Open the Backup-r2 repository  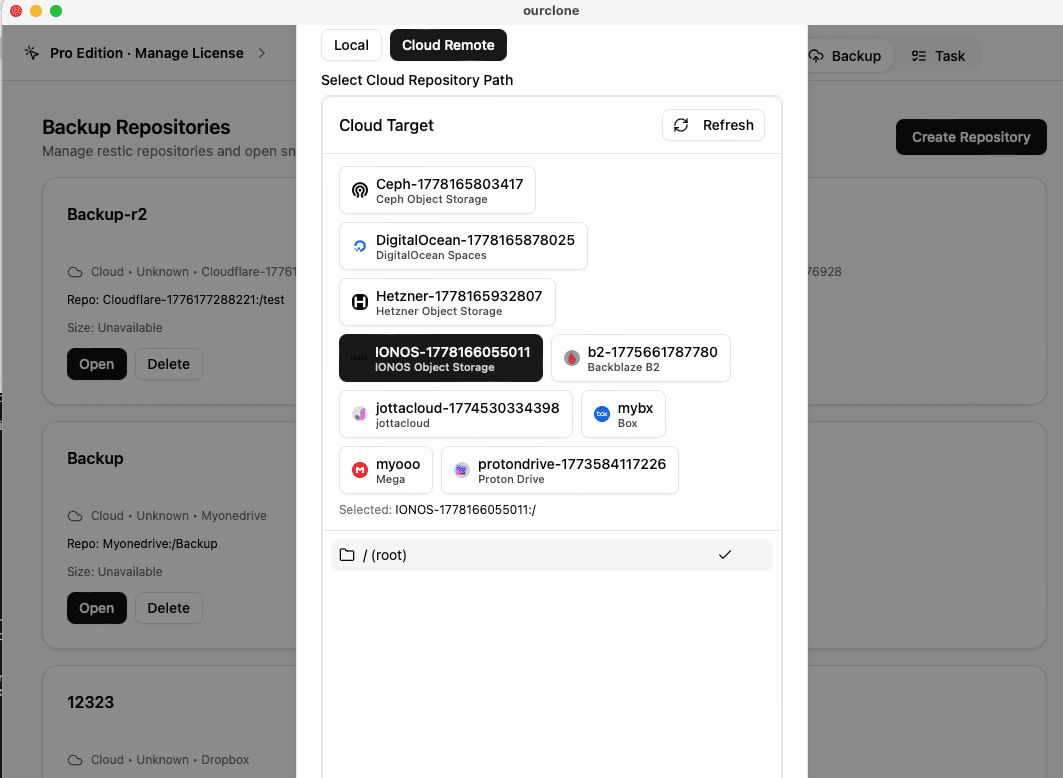97,364
